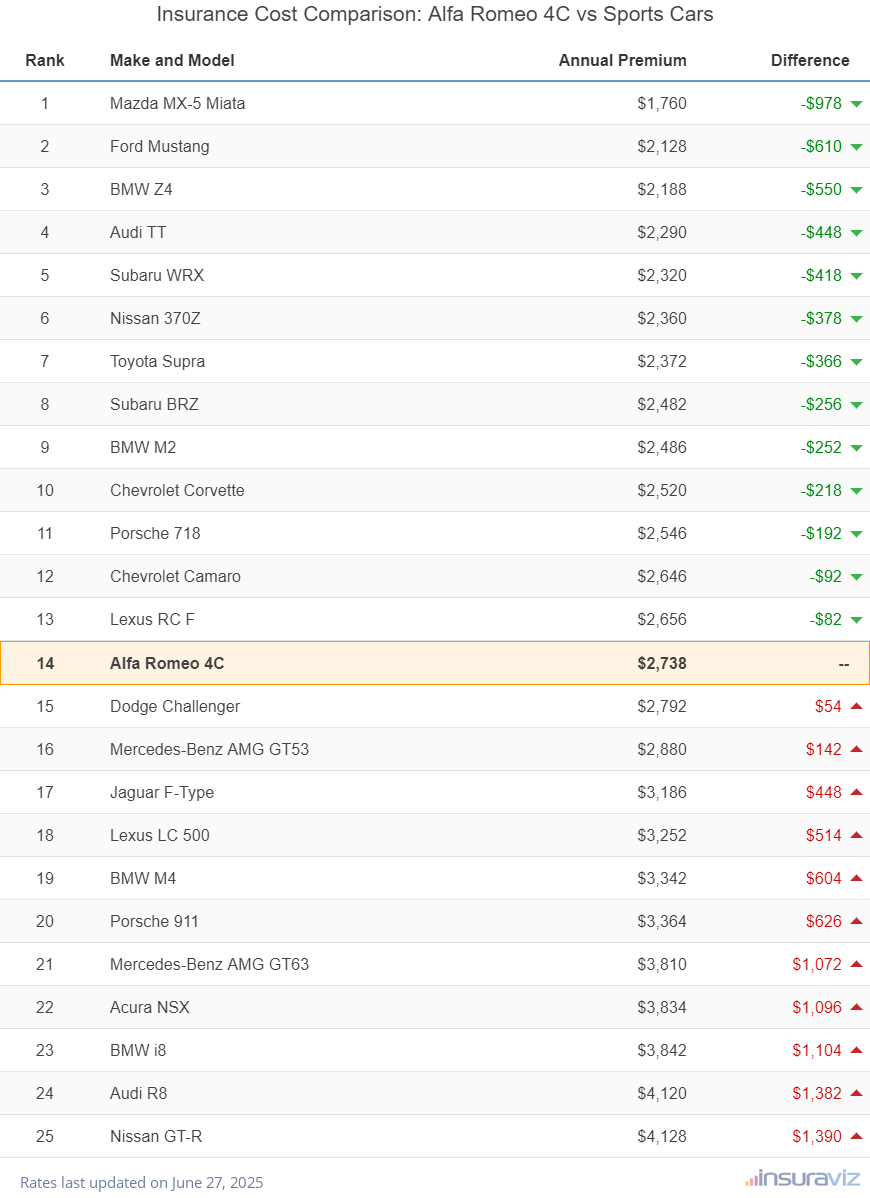The image size is (870, 1198).
Task: Click the red up arrow beside $1,104
Action: pos(856,1050)
